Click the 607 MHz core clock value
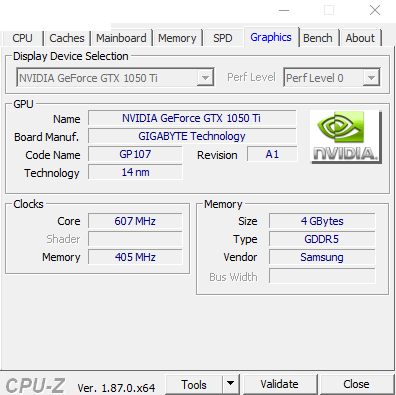This screenshot has width=396, height=395. [135, 221]
